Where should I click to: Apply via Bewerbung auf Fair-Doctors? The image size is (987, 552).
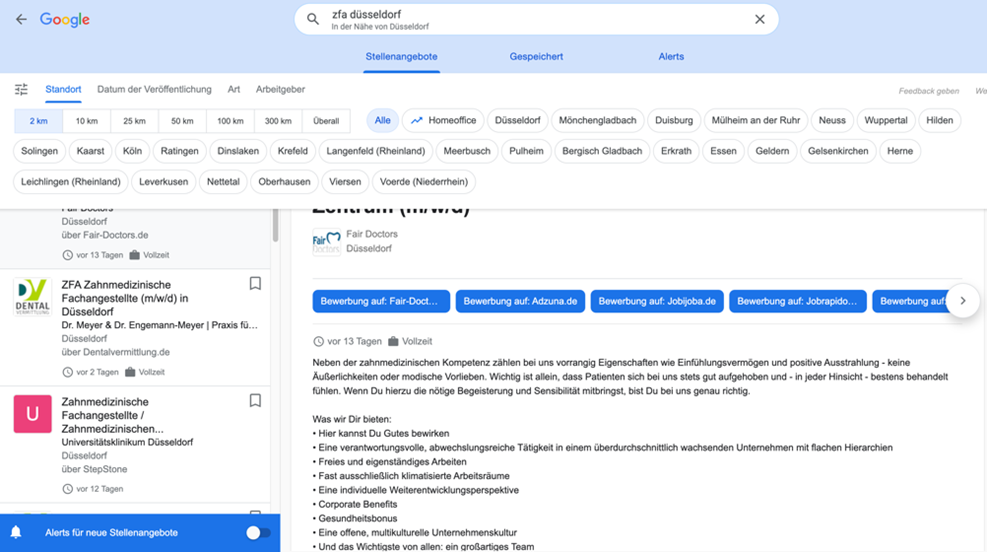(381, 301)
